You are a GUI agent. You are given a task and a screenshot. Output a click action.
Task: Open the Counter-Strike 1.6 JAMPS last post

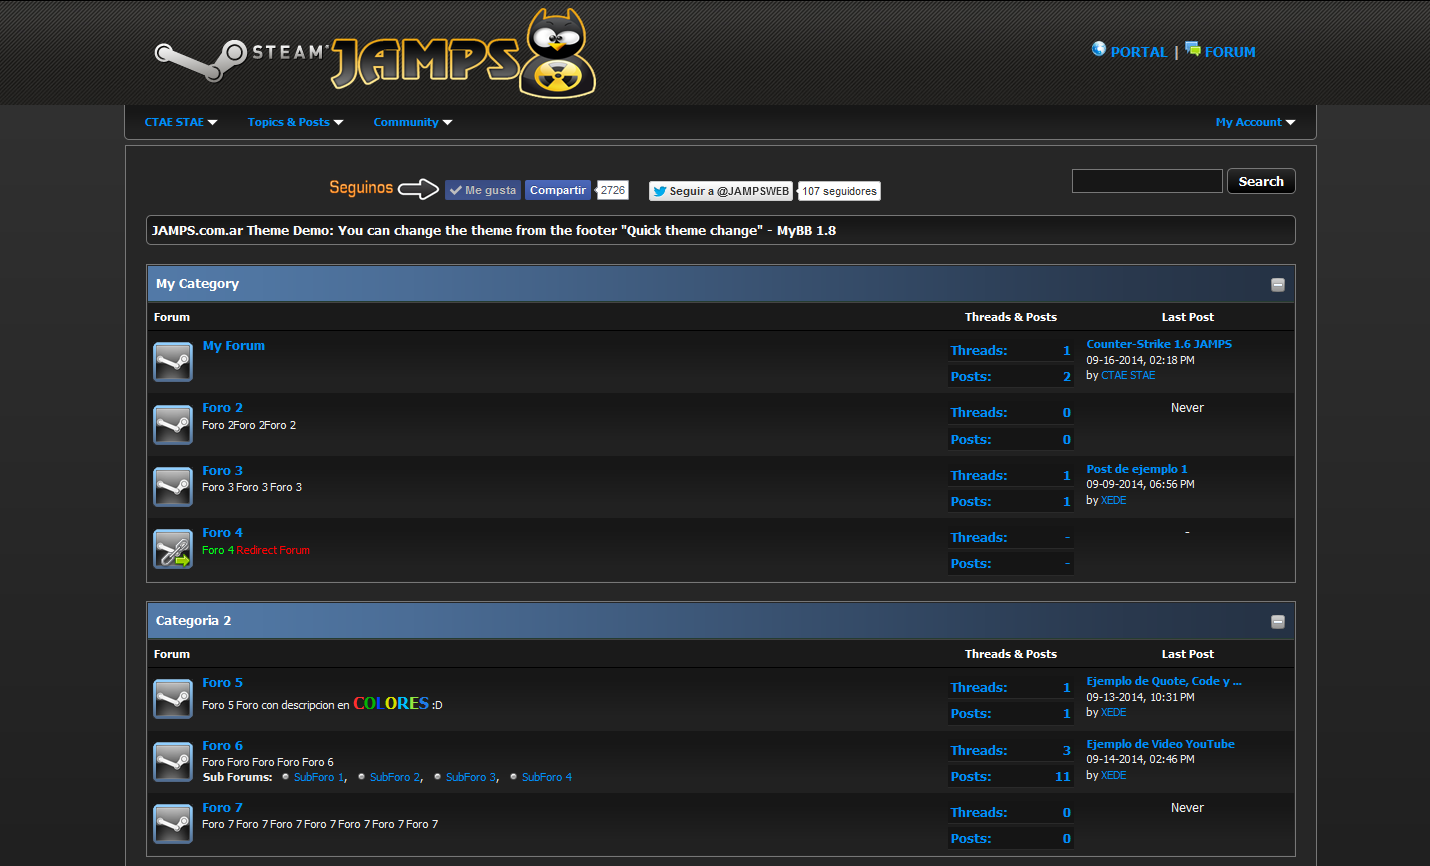point(1159,344)
